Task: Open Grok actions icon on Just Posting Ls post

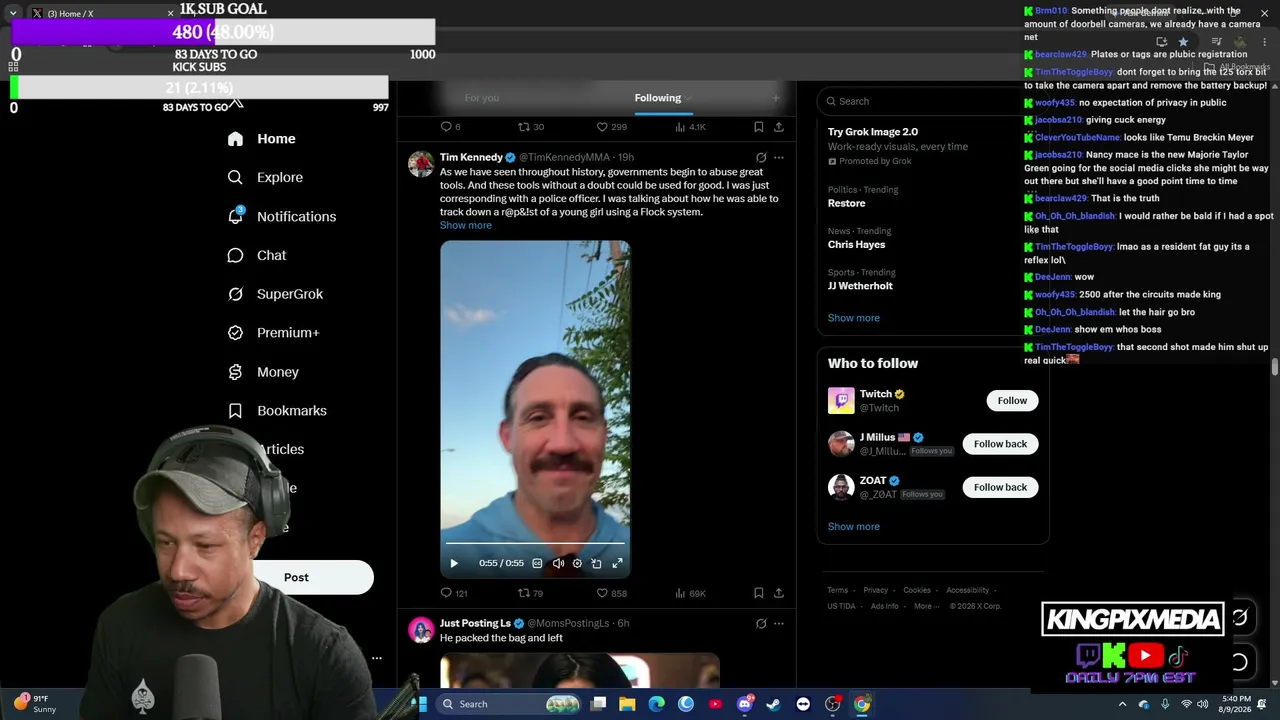Action: pyautogui.click(x=761, y=623)
